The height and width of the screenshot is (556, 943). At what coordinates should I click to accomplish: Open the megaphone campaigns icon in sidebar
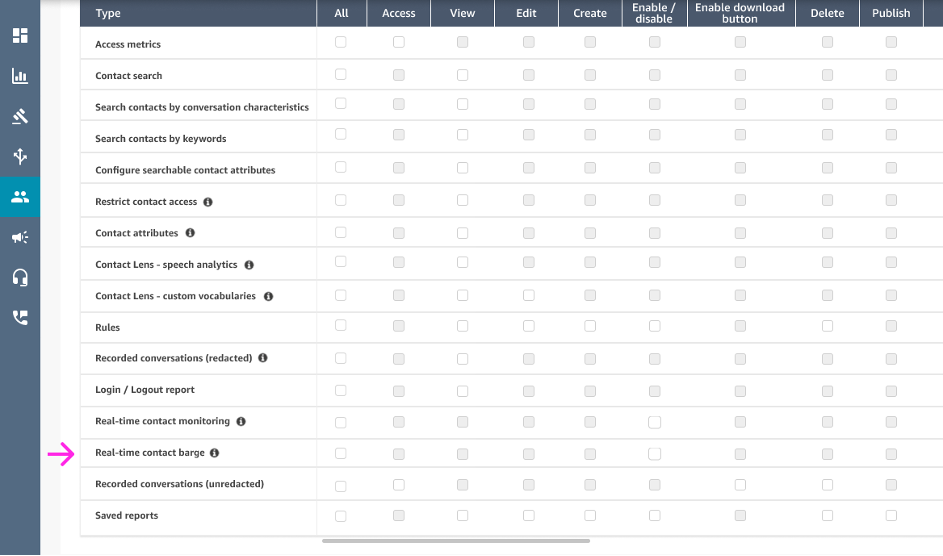point(20,237)
